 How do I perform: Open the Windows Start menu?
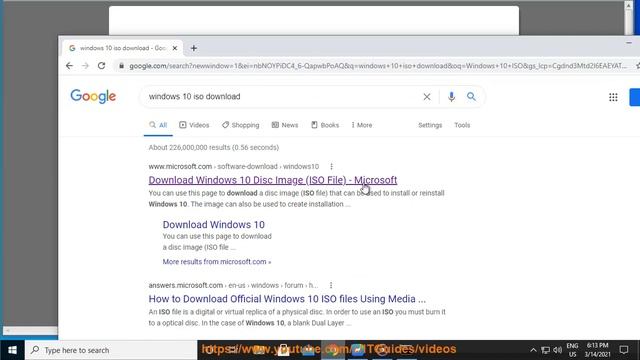[x=12, y=350]
